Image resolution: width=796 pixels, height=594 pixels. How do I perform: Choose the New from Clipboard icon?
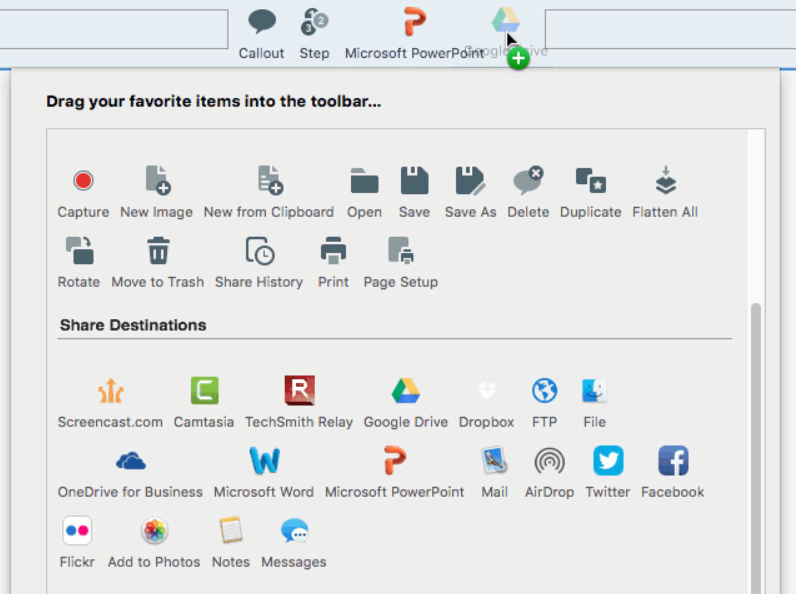pos(270,180)
